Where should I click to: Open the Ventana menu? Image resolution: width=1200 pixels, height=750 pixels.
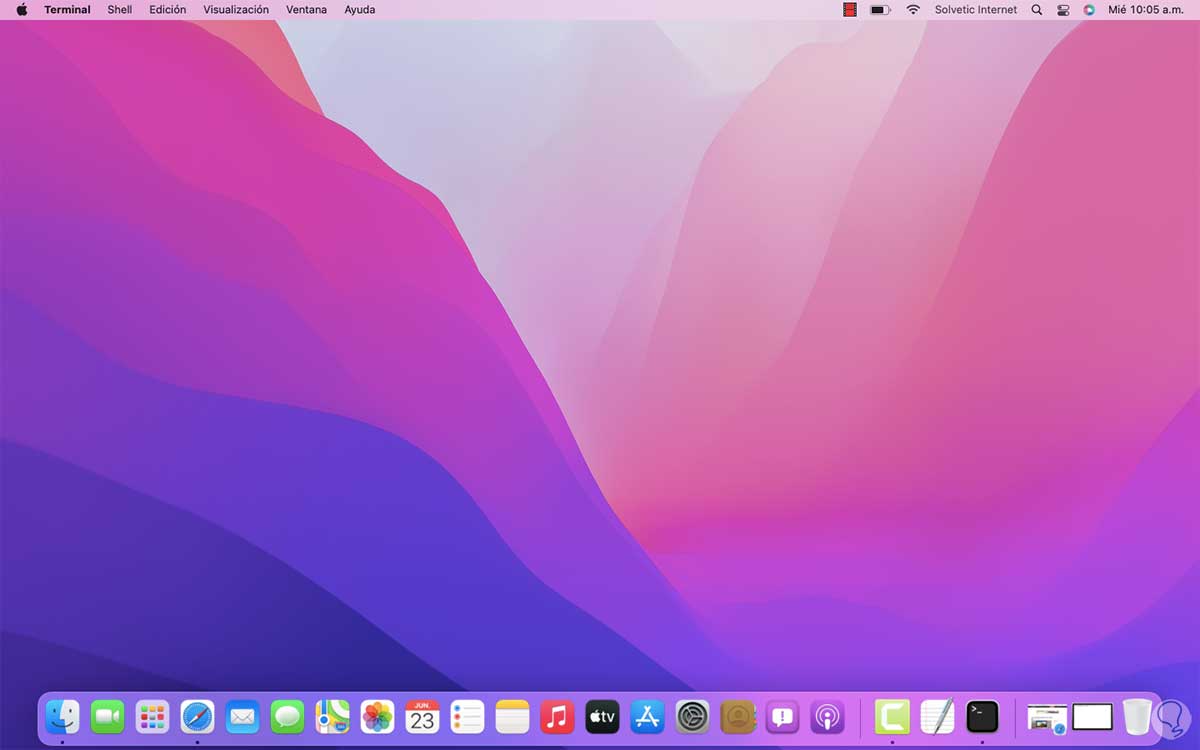coord(306,9)
